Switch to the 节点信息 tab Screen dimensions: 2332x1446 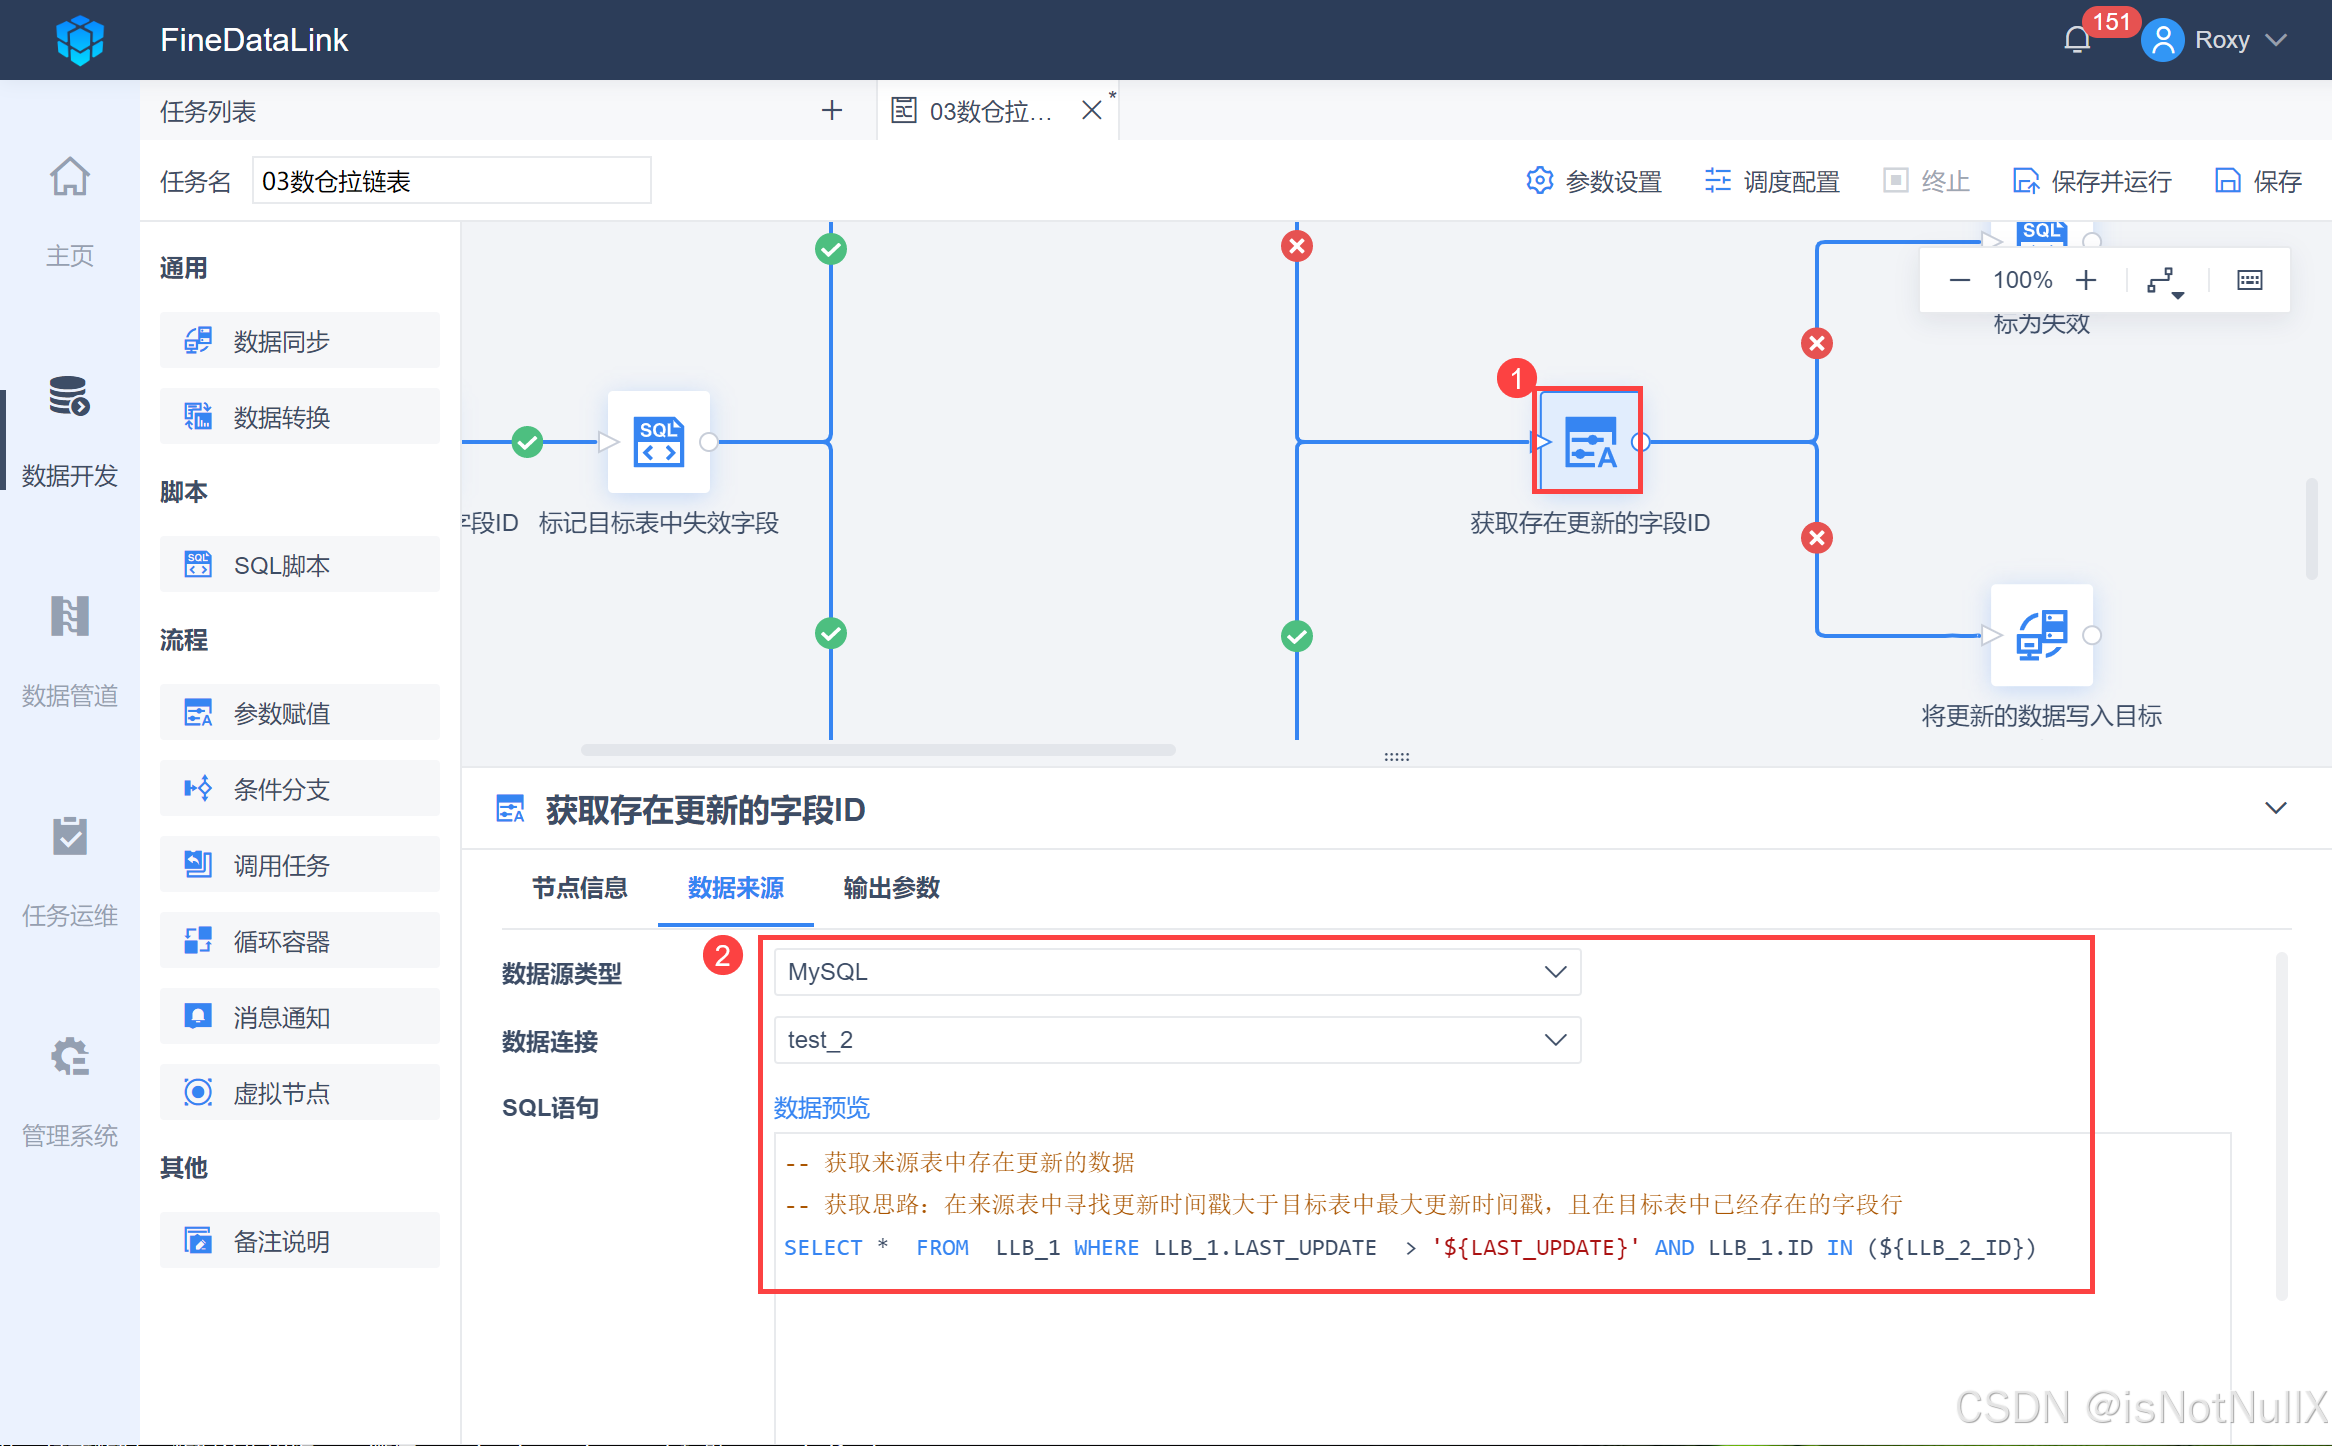click(579, 888)
